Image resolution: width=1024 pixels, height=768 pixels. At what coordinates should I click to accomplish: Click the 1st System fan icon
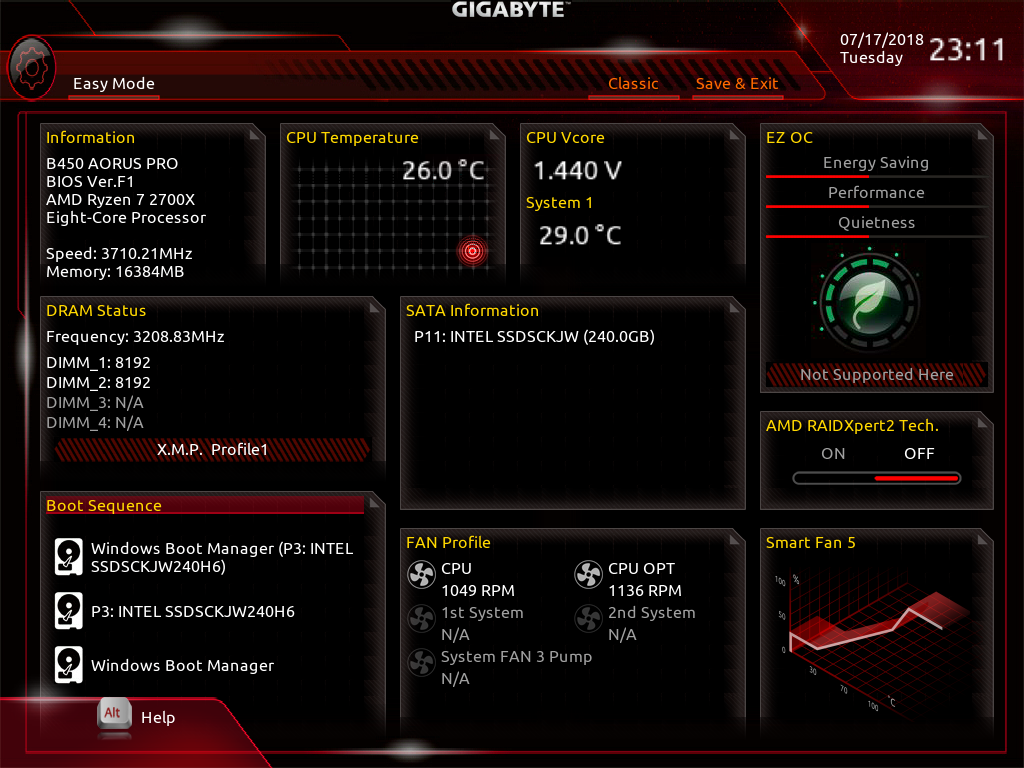(x=421, y=619)
